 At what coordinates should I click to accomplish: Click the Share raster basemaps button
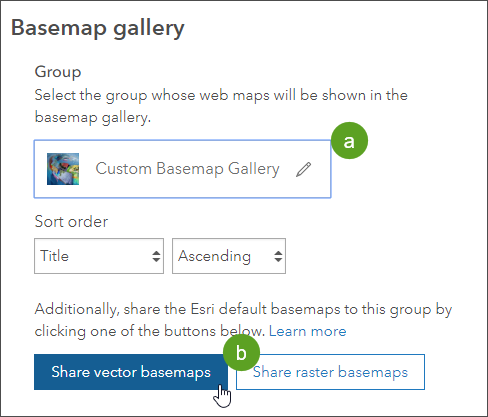point(330,372)
